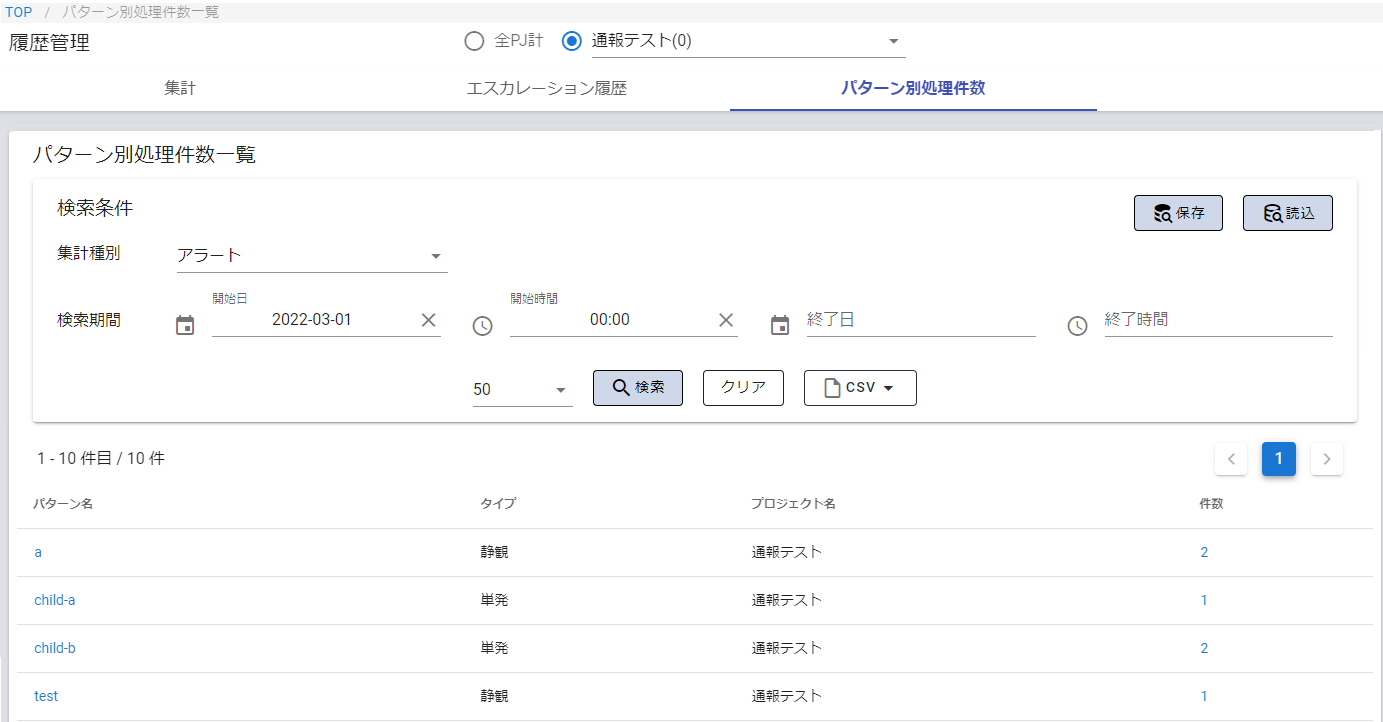Clear the start time 00:00 value
The image size is (1383, 722).
click(726, 320)
